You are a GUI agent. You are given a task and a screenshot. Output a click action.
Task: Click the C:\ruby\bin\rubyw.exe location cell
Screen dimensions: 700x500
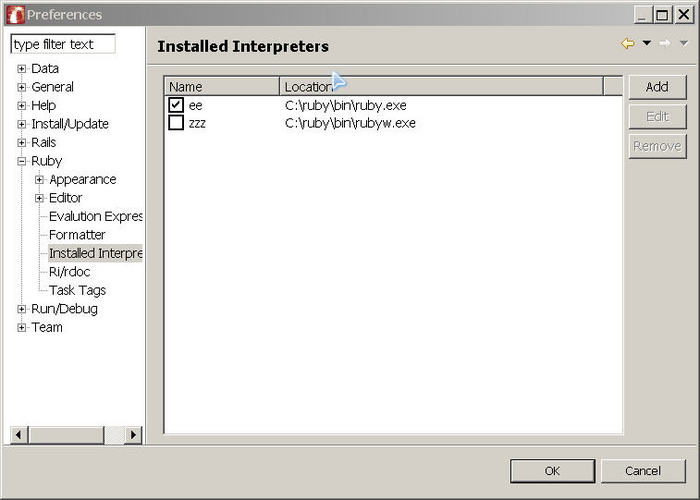coord(350,123)
